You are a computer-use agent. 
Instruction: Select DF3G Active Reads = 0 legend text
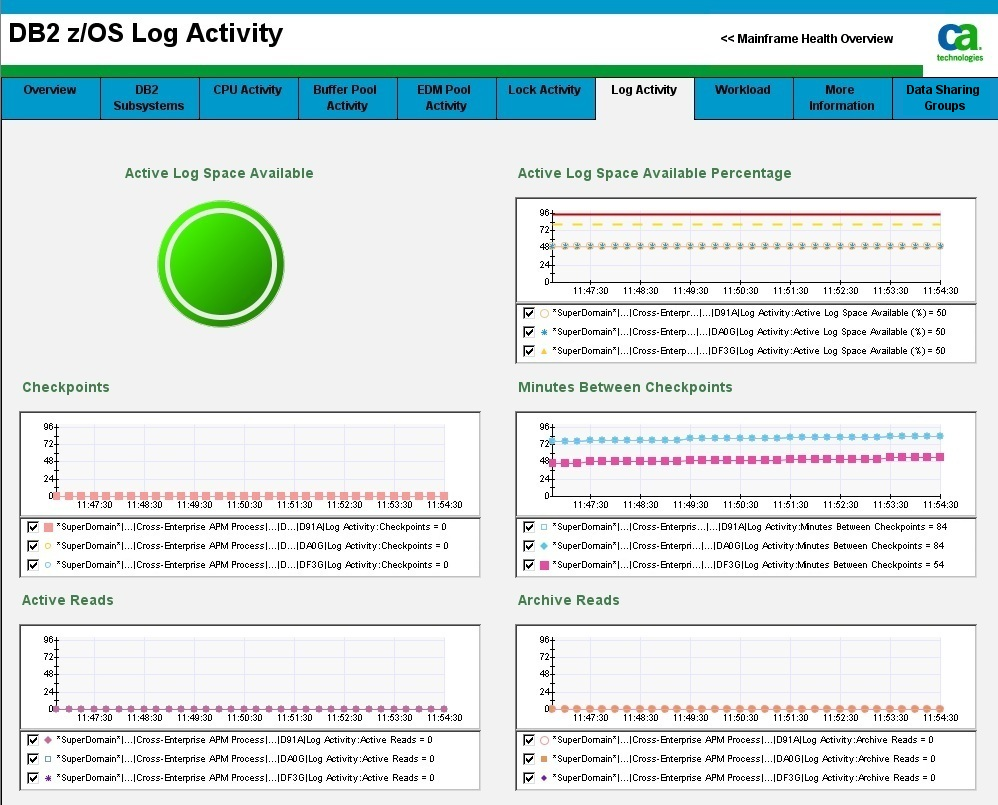point(245,778)
